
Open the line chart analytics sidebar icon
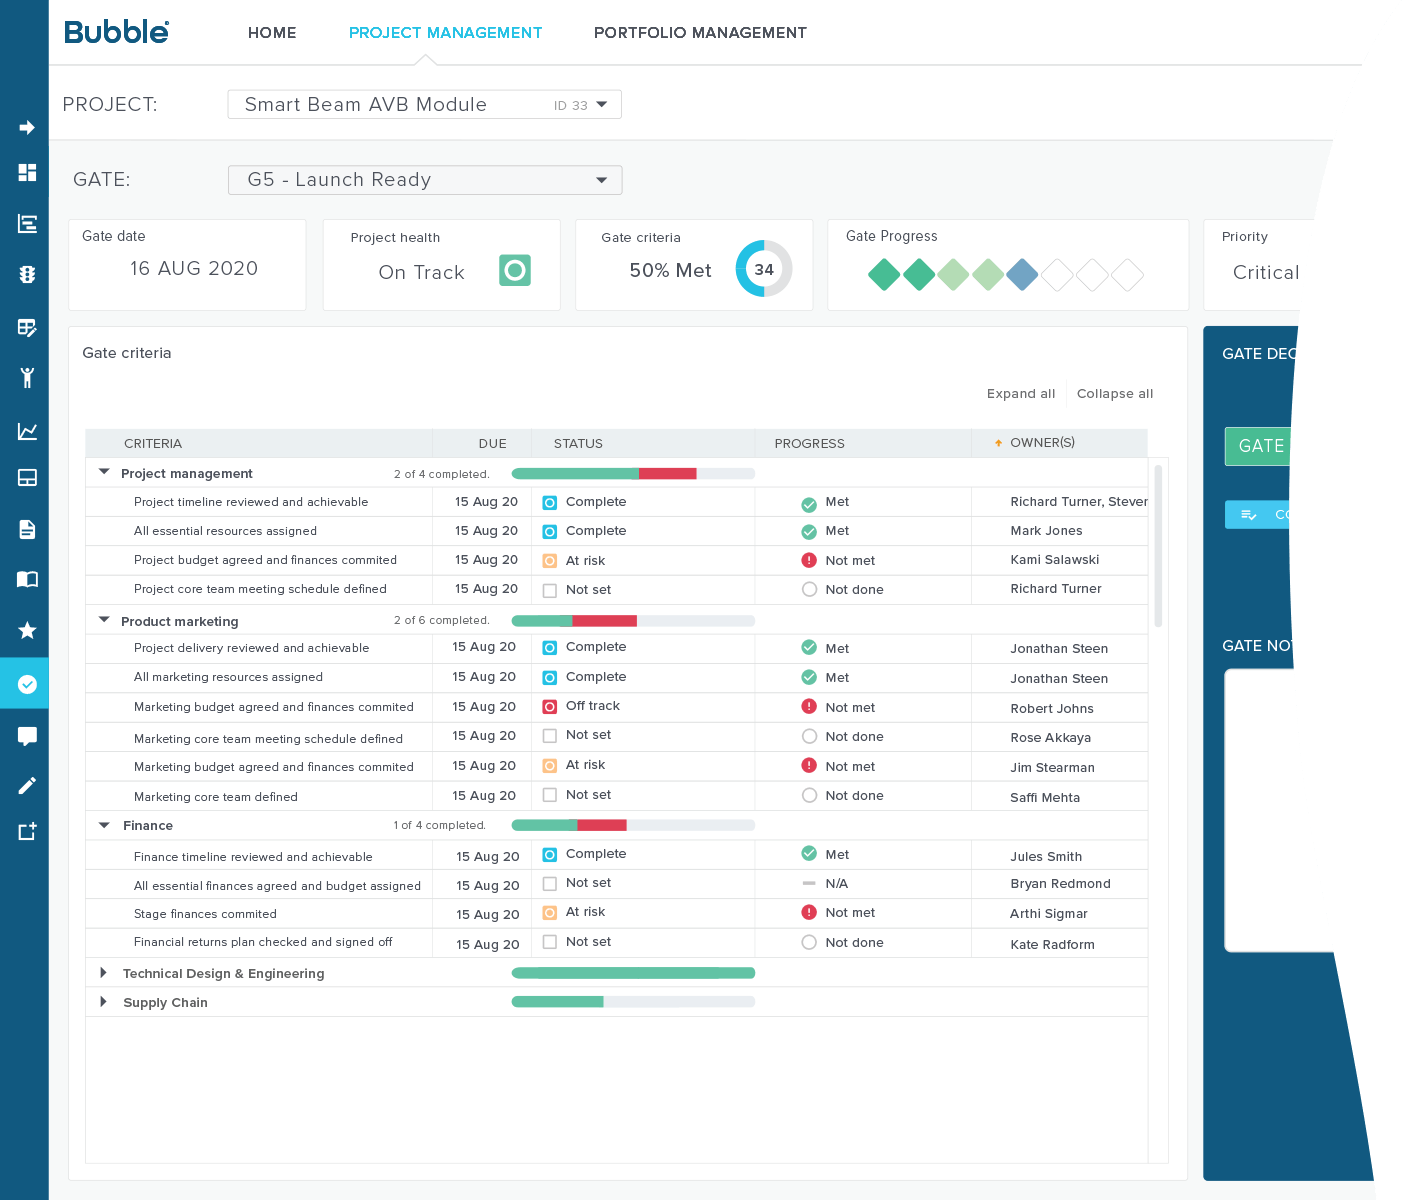pos(25,431)
